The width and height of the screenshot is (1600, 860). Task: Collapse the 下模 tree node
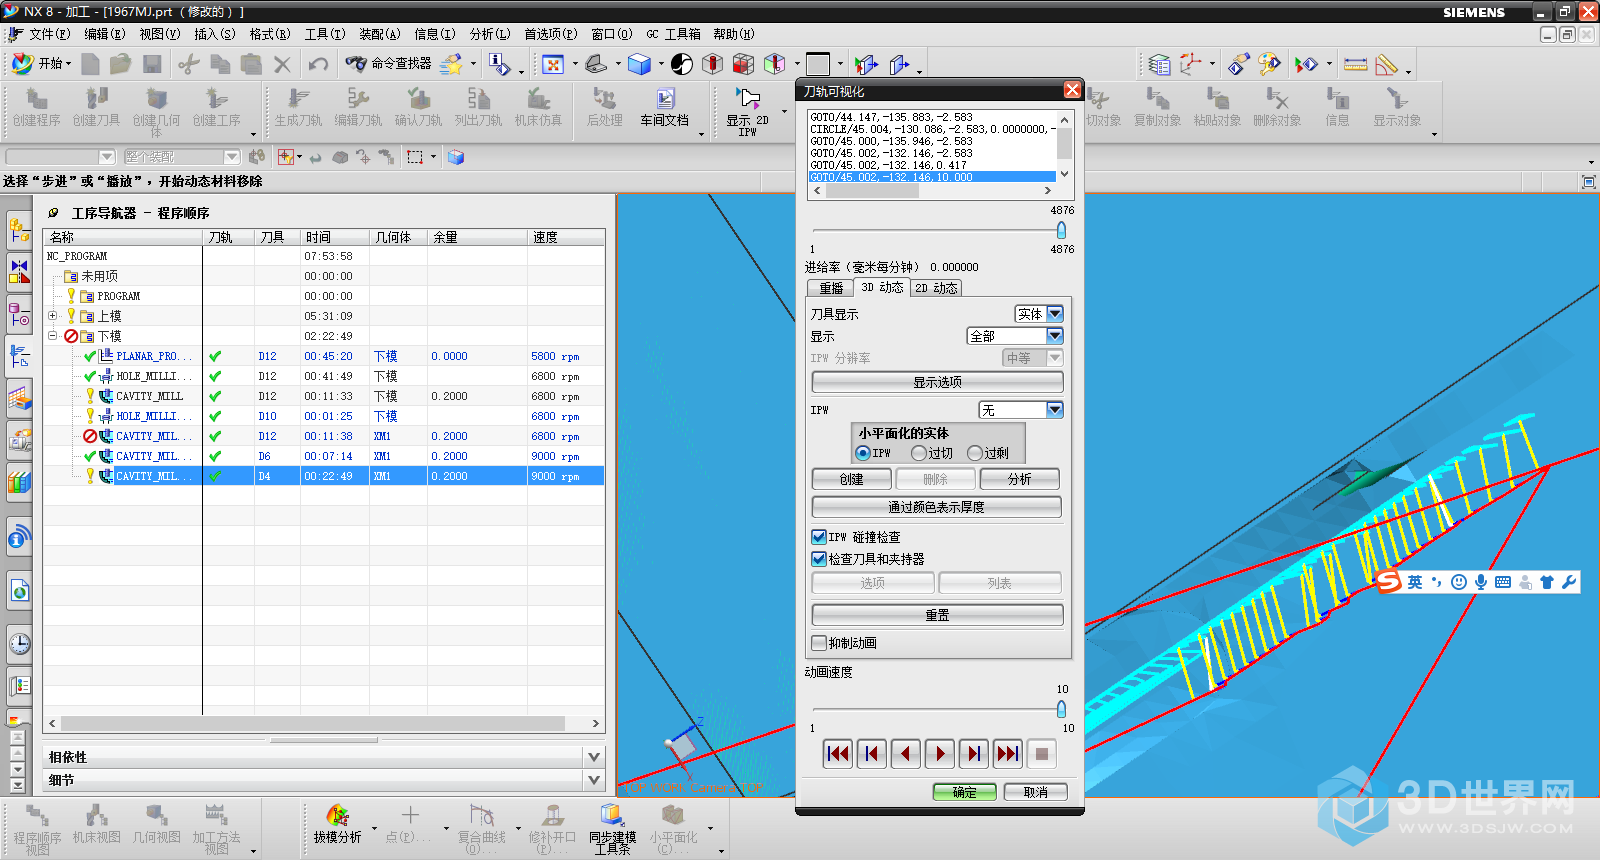pos(53,335)
